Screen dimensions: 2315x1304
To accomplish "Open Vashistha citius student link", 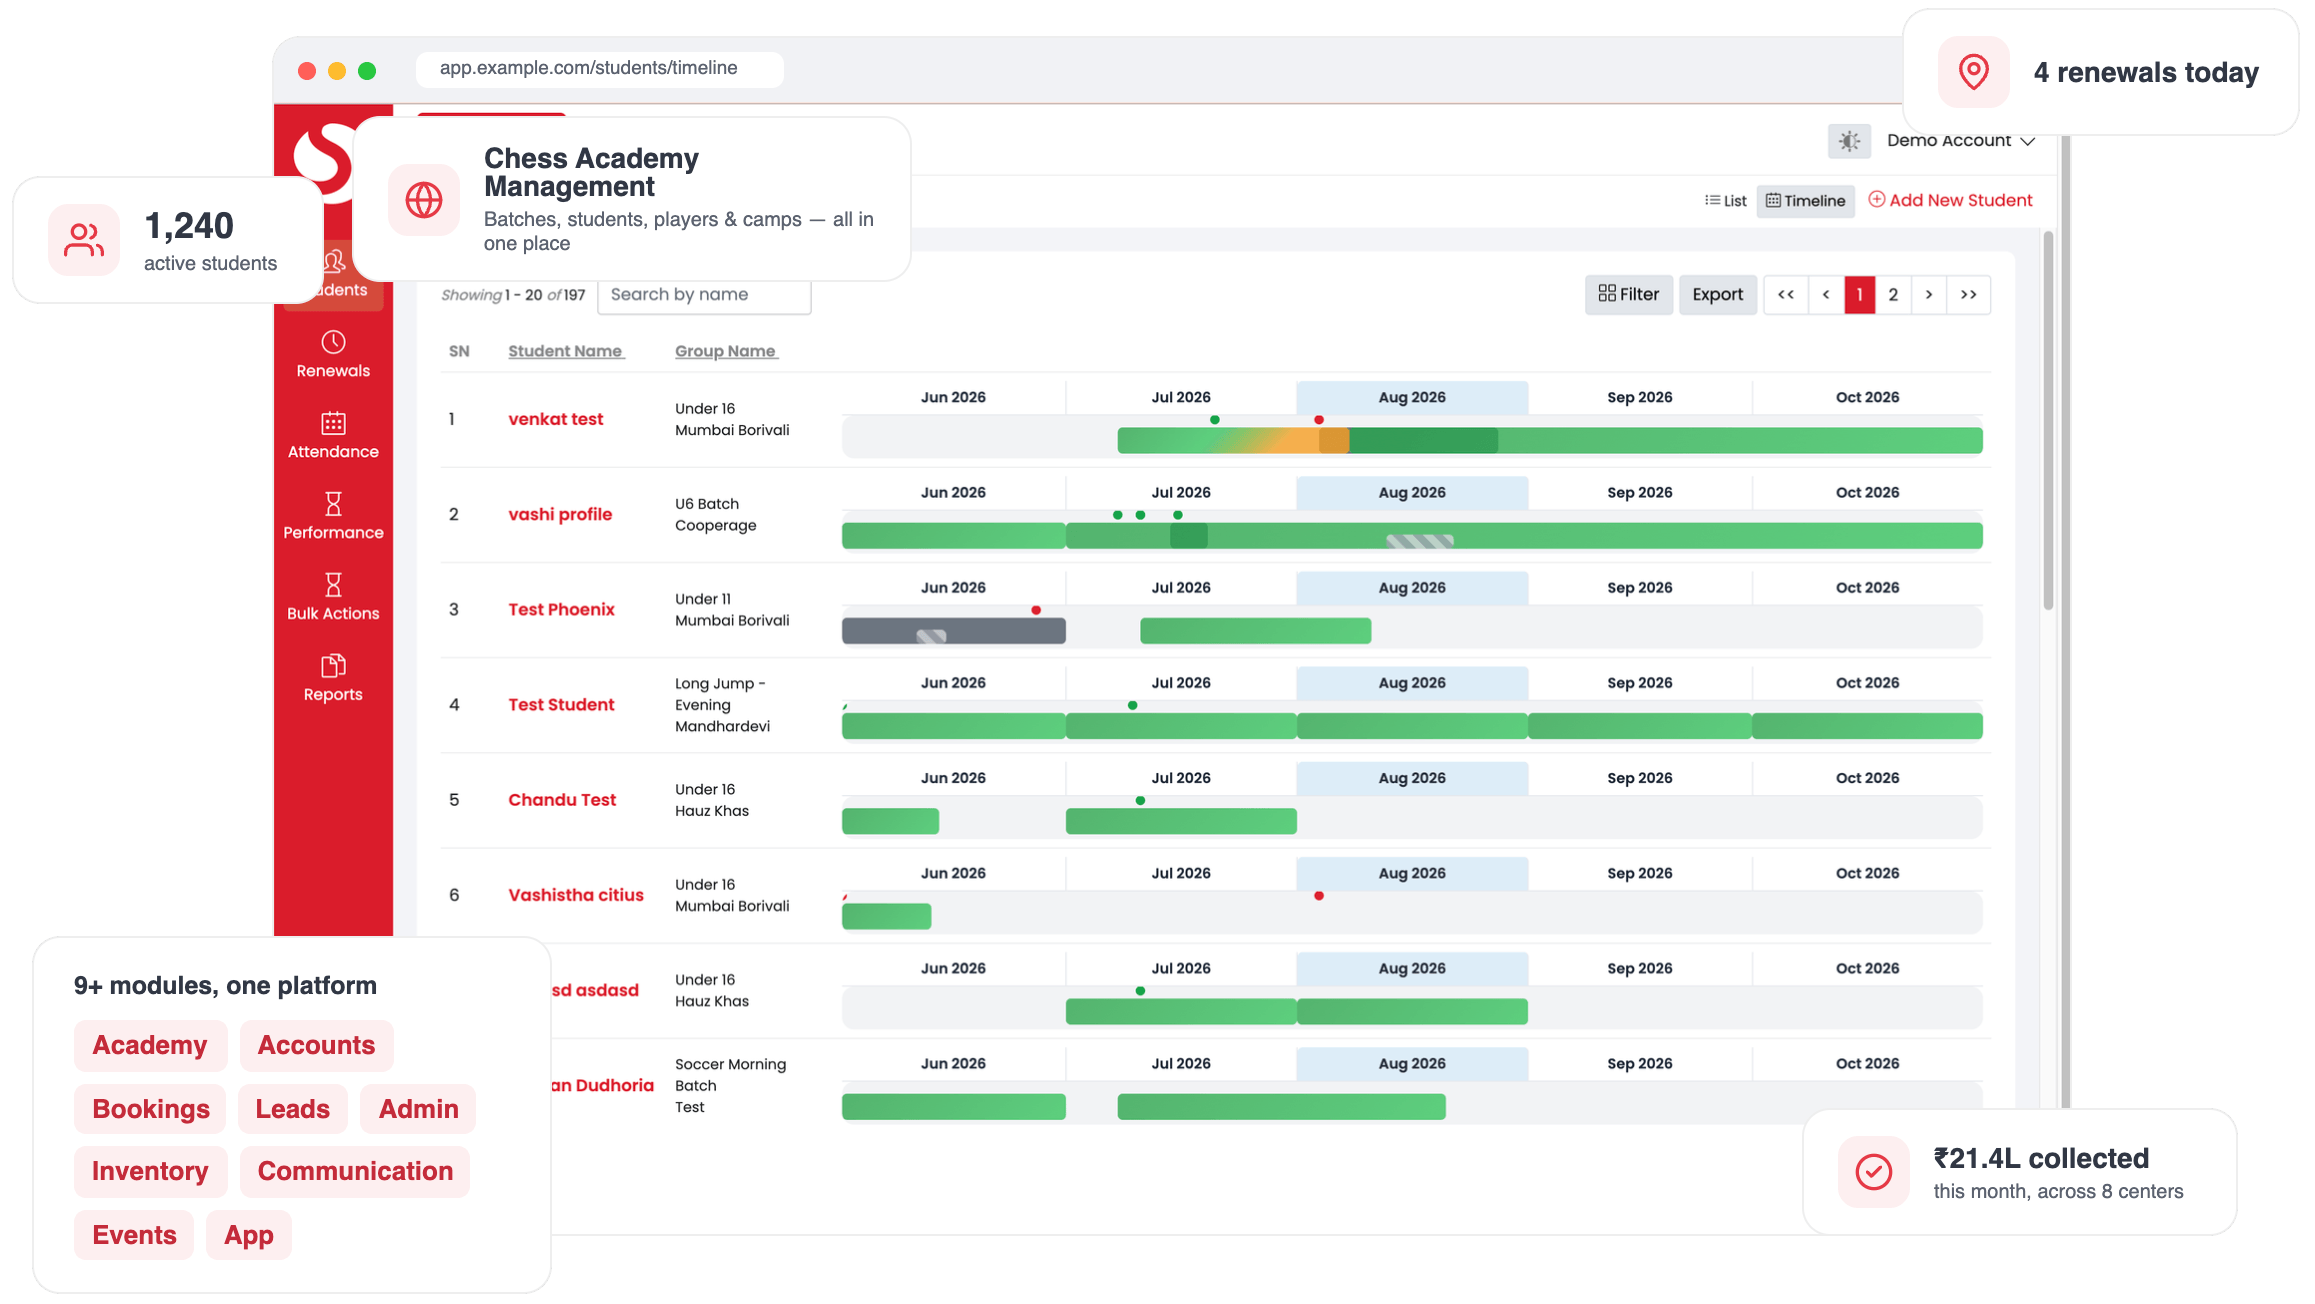I will pos(576,895).
